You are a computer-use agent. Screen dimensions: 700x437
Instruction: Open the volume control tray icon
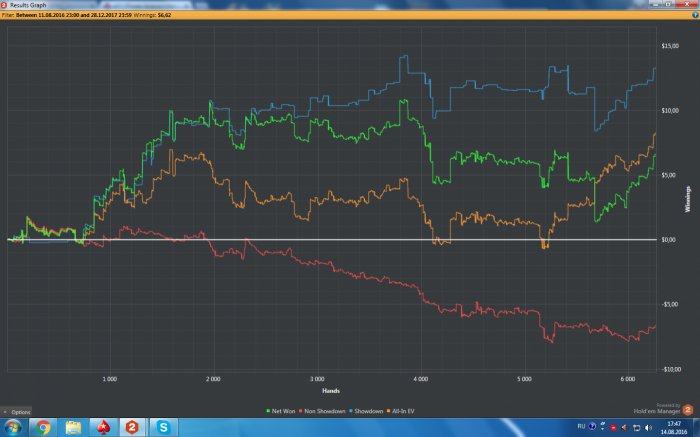click(x=649, y=428)
